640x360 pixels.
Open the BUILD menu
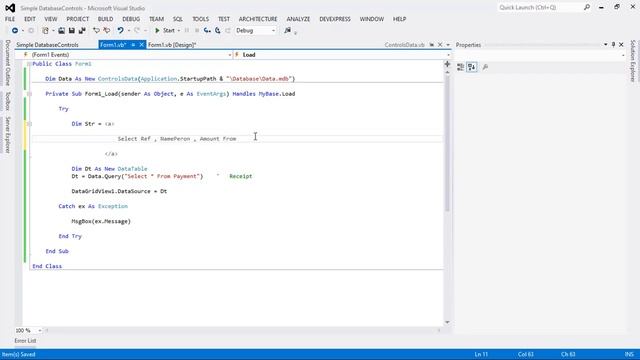click(x=105, y=19)
